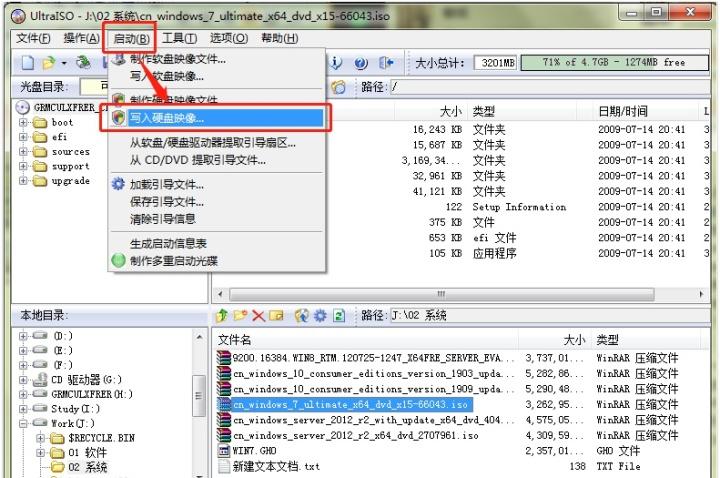This screenshot has width=720, height=478.
Task: Click the 新建文本文档.txt file icon
Action: 224,467
